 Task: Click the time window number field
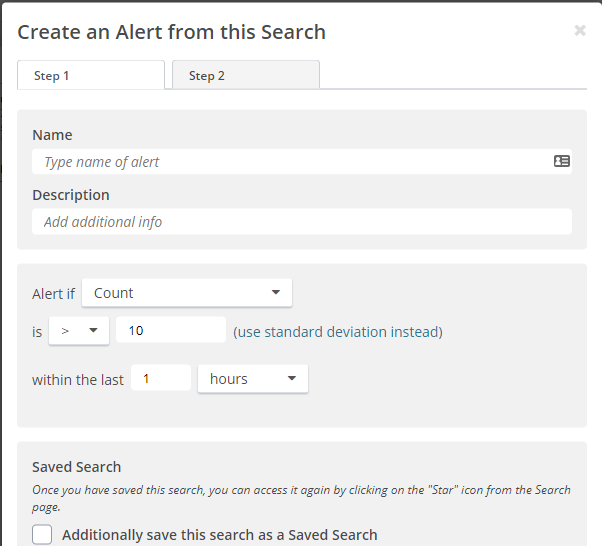[x=160, y=379]
